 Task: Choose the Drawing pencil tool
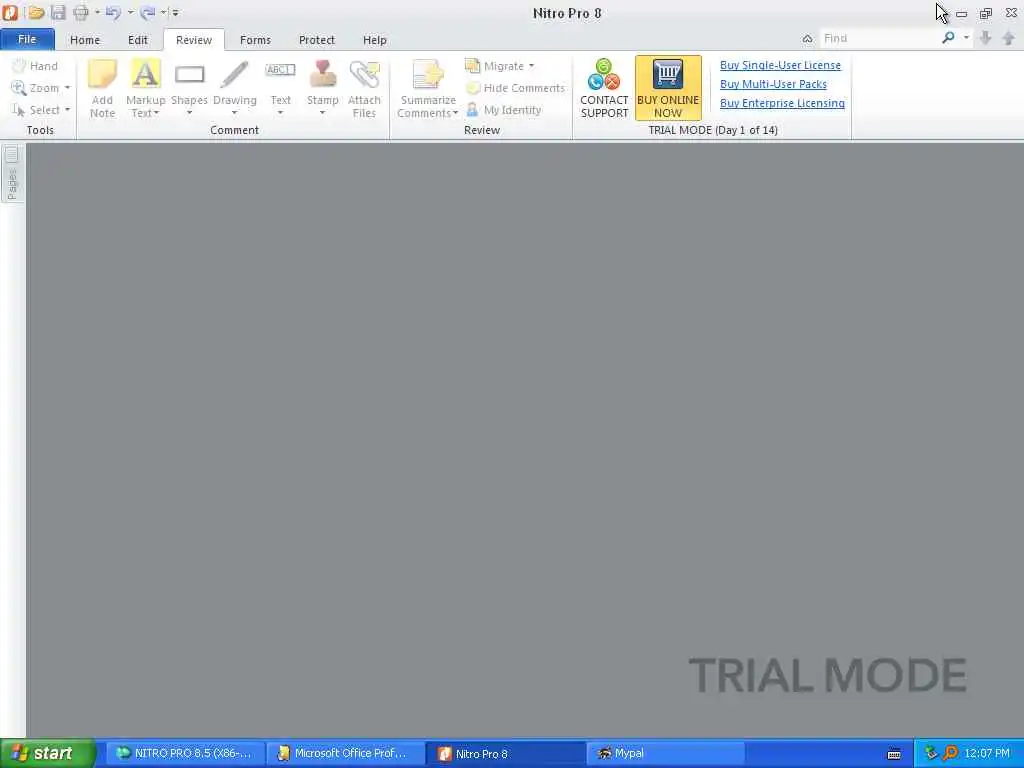click(x=234, y=75)
